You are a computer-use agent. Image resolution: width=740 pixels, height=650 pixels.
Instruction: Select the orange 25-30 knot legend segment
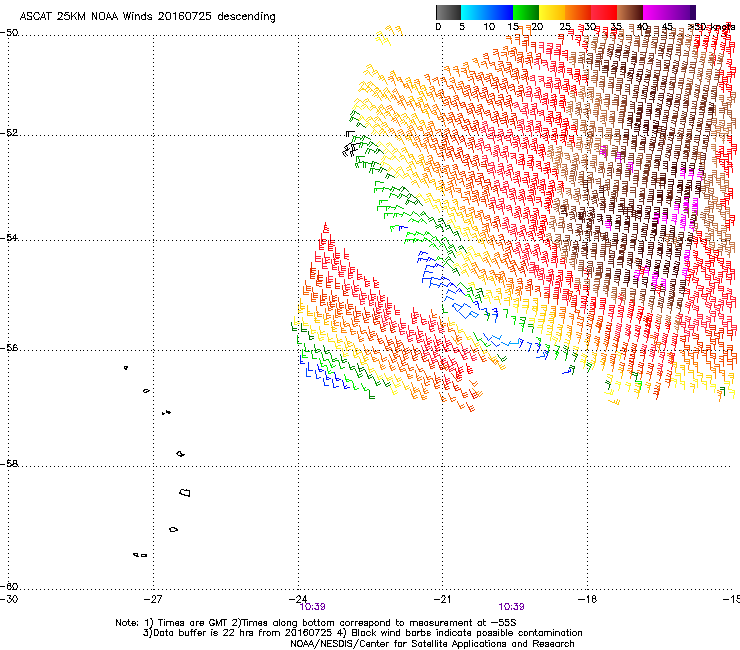tap(578, 12)
